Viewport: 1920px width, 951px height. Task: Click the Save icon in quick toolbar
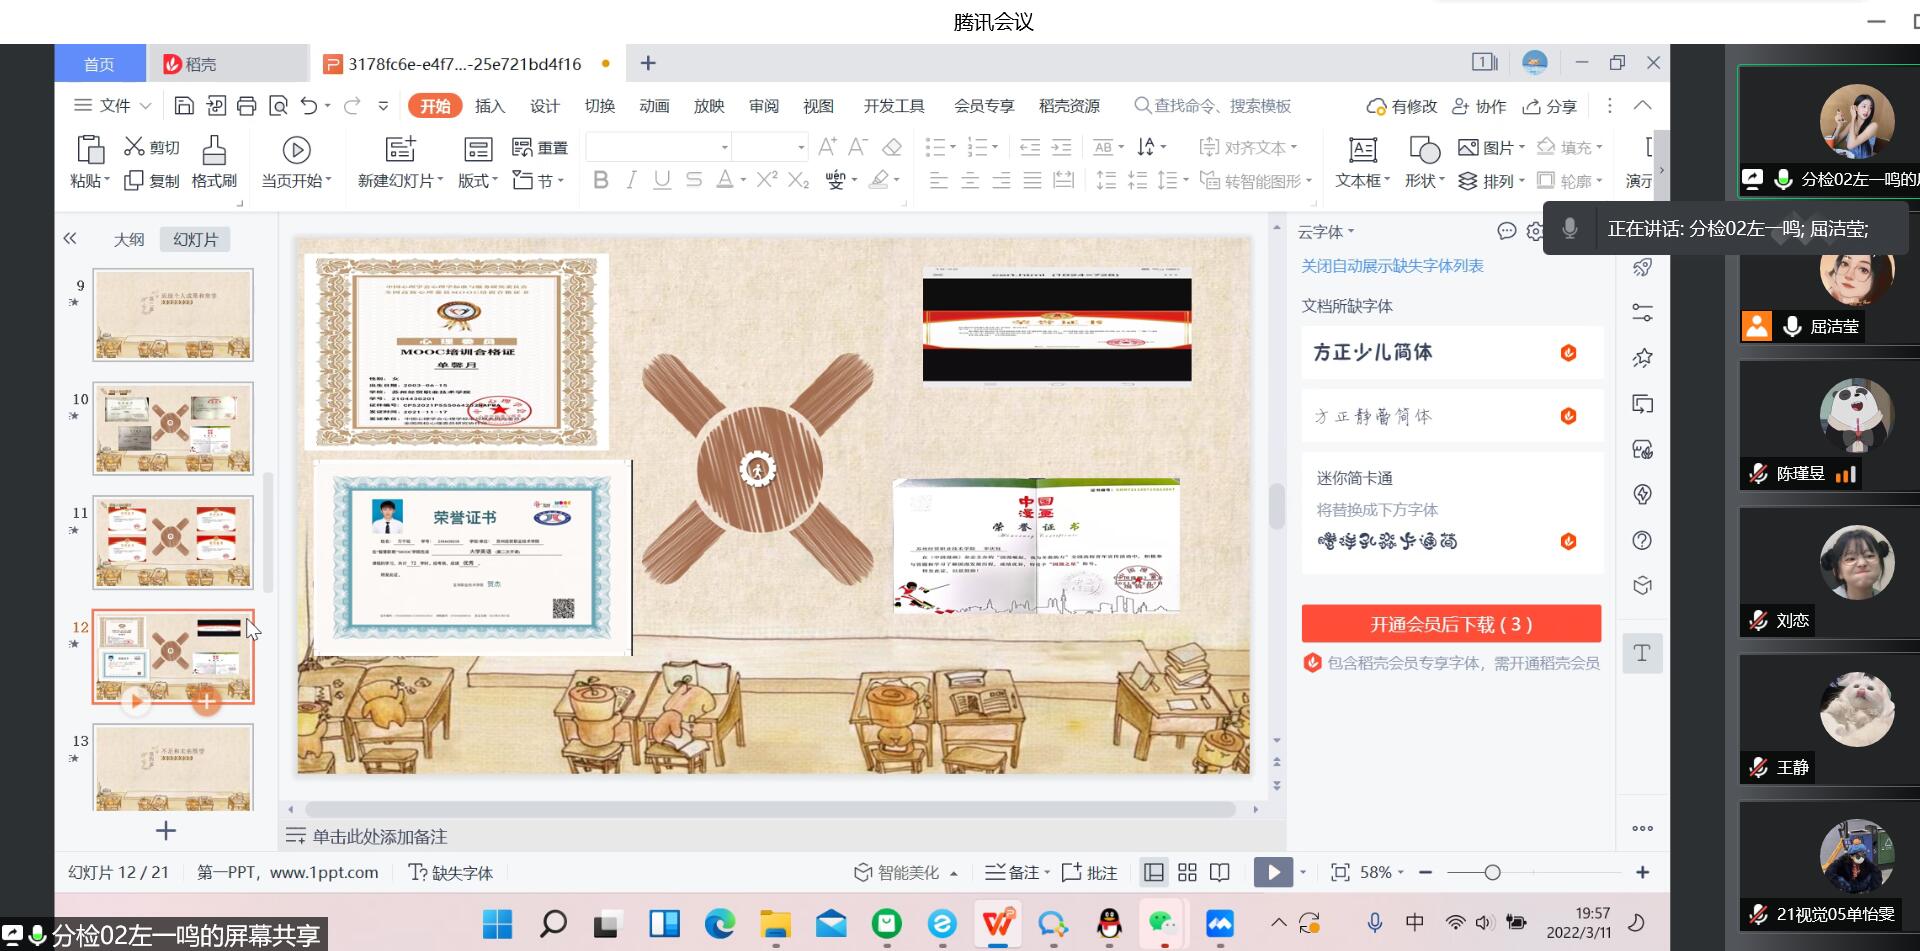point(184,106)
